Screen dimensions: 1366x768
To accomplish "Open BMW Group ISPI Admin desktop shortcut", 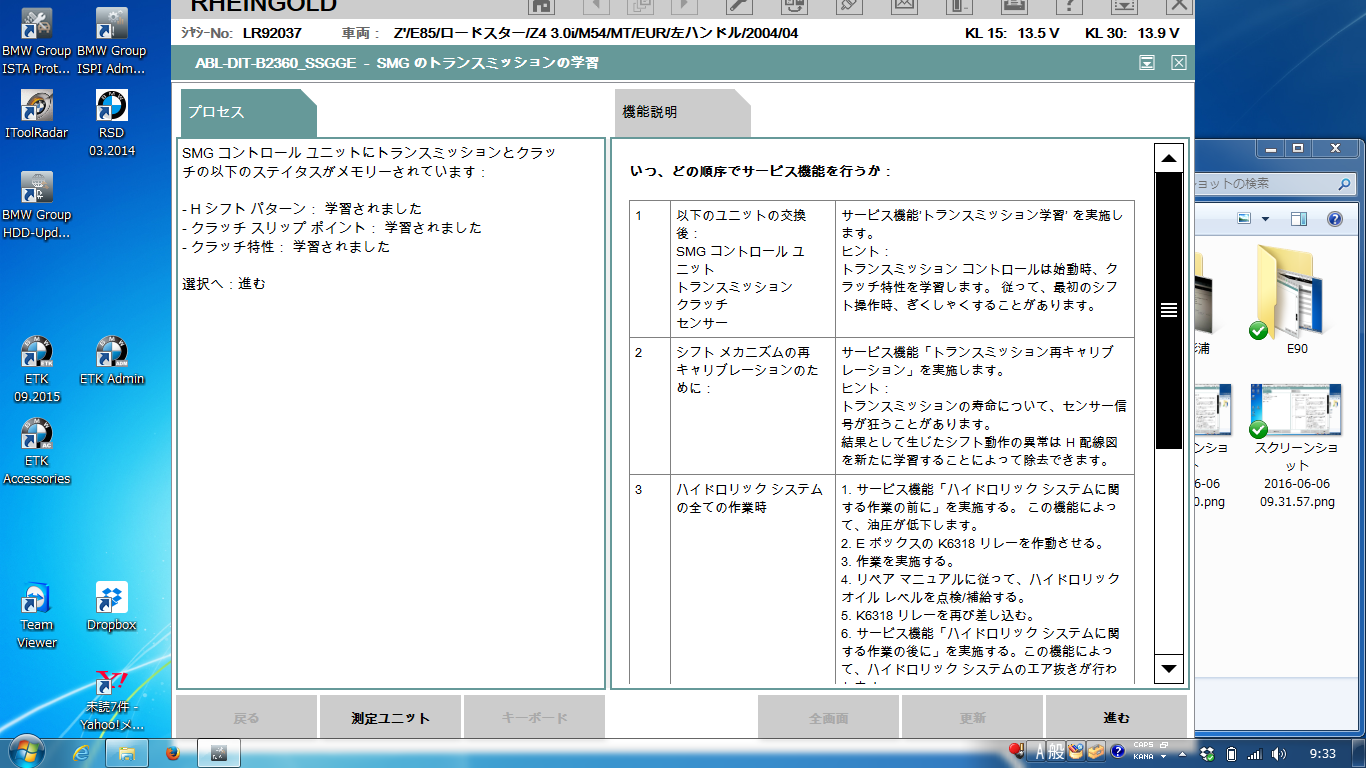I will (x=111, y=42).
